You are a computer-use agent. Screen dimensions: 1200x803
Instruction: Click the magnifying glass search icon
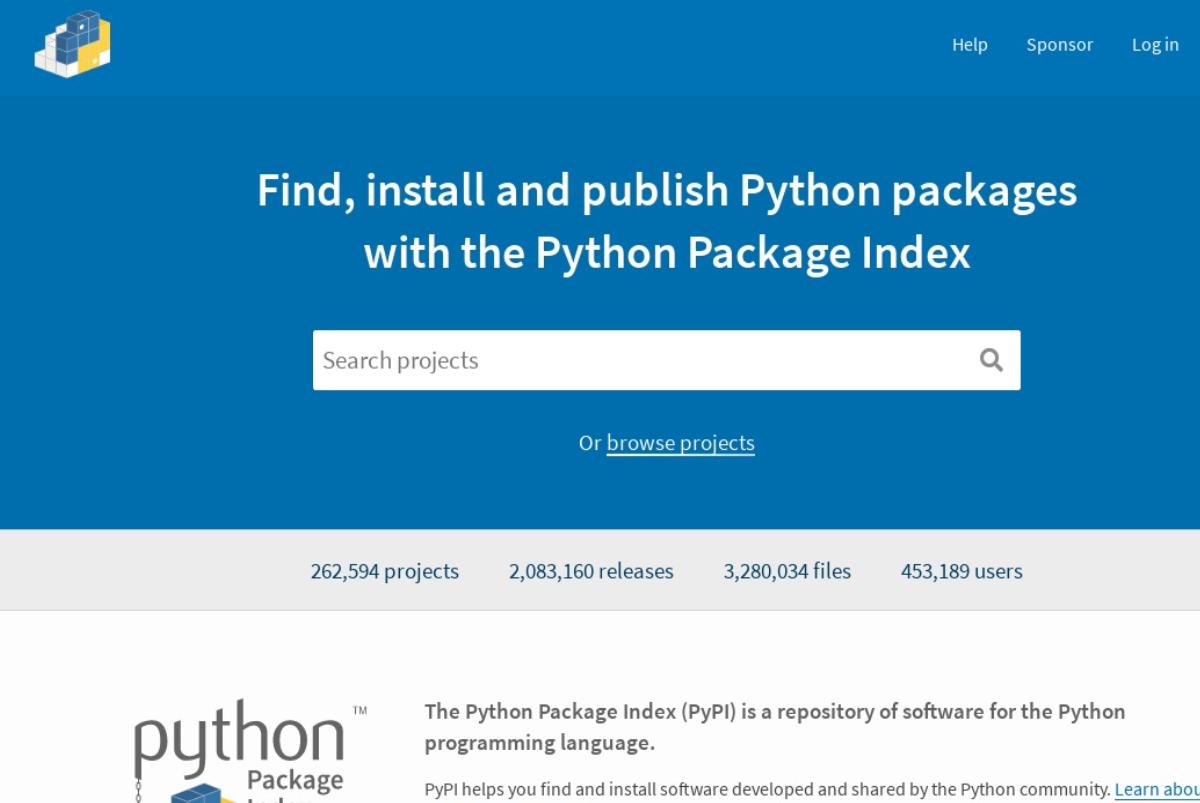991,360
